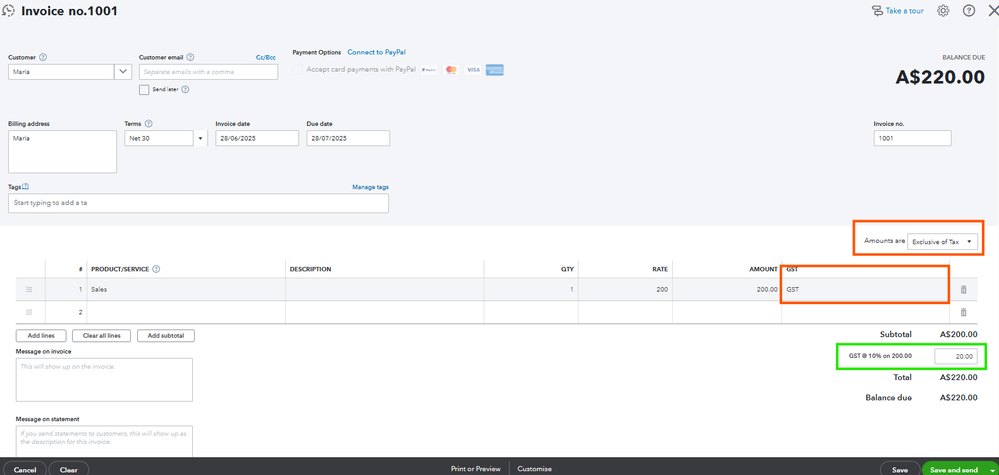Delete line 1 with trash icon
This screenshot has height=475, width=999.
[963, 290]
